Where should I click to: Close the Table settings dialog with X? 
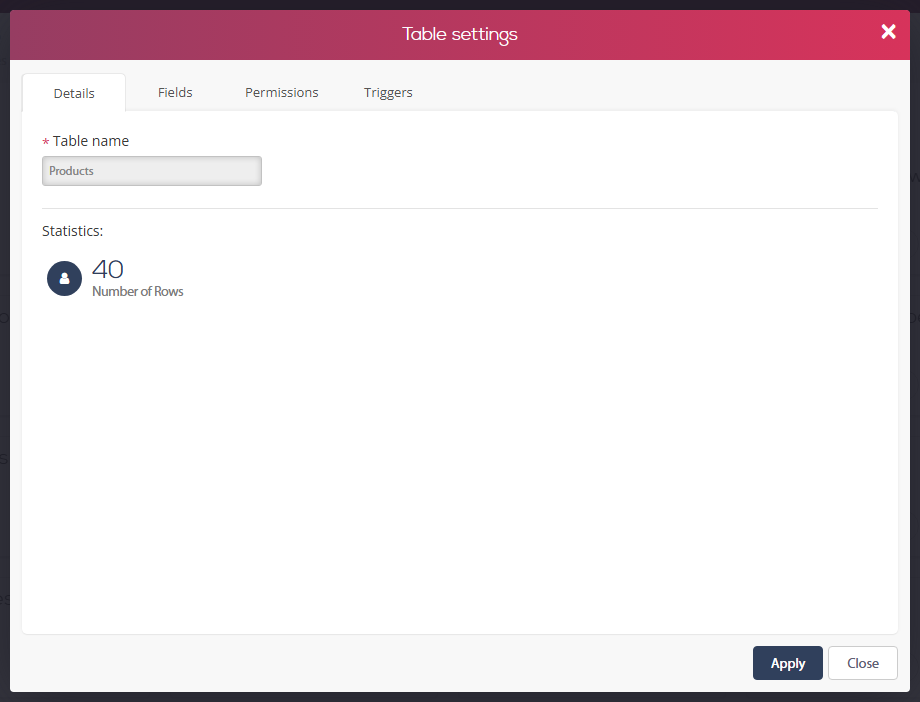pyautogui.click(x=888, y=32)
